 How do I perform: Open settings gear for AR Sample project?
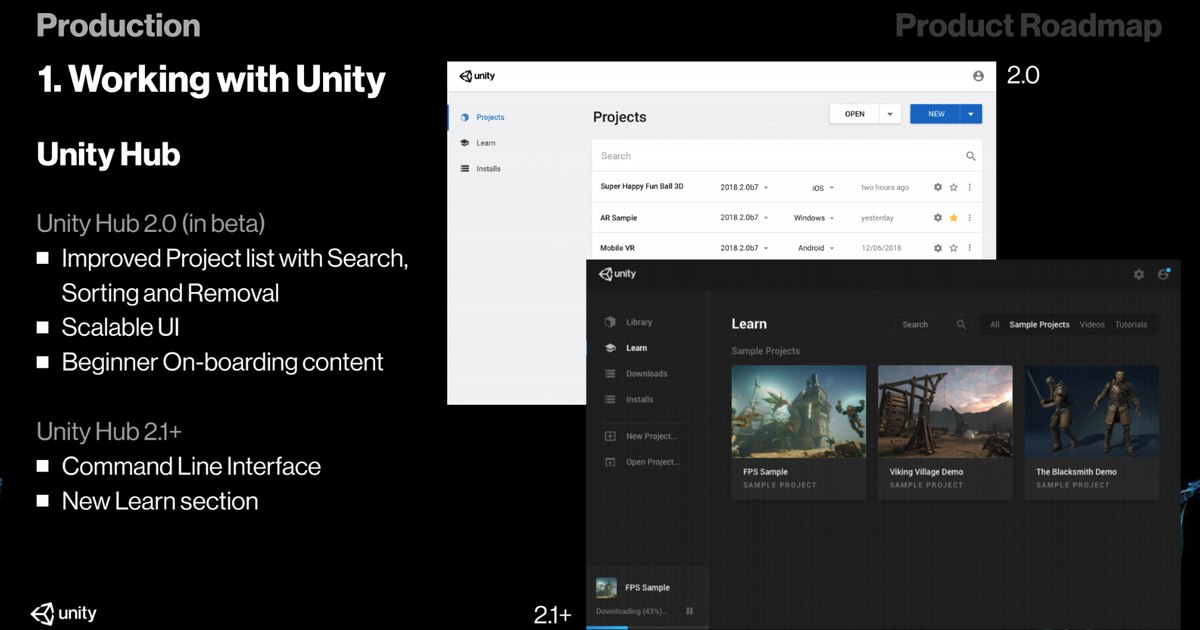click(937, 217)
